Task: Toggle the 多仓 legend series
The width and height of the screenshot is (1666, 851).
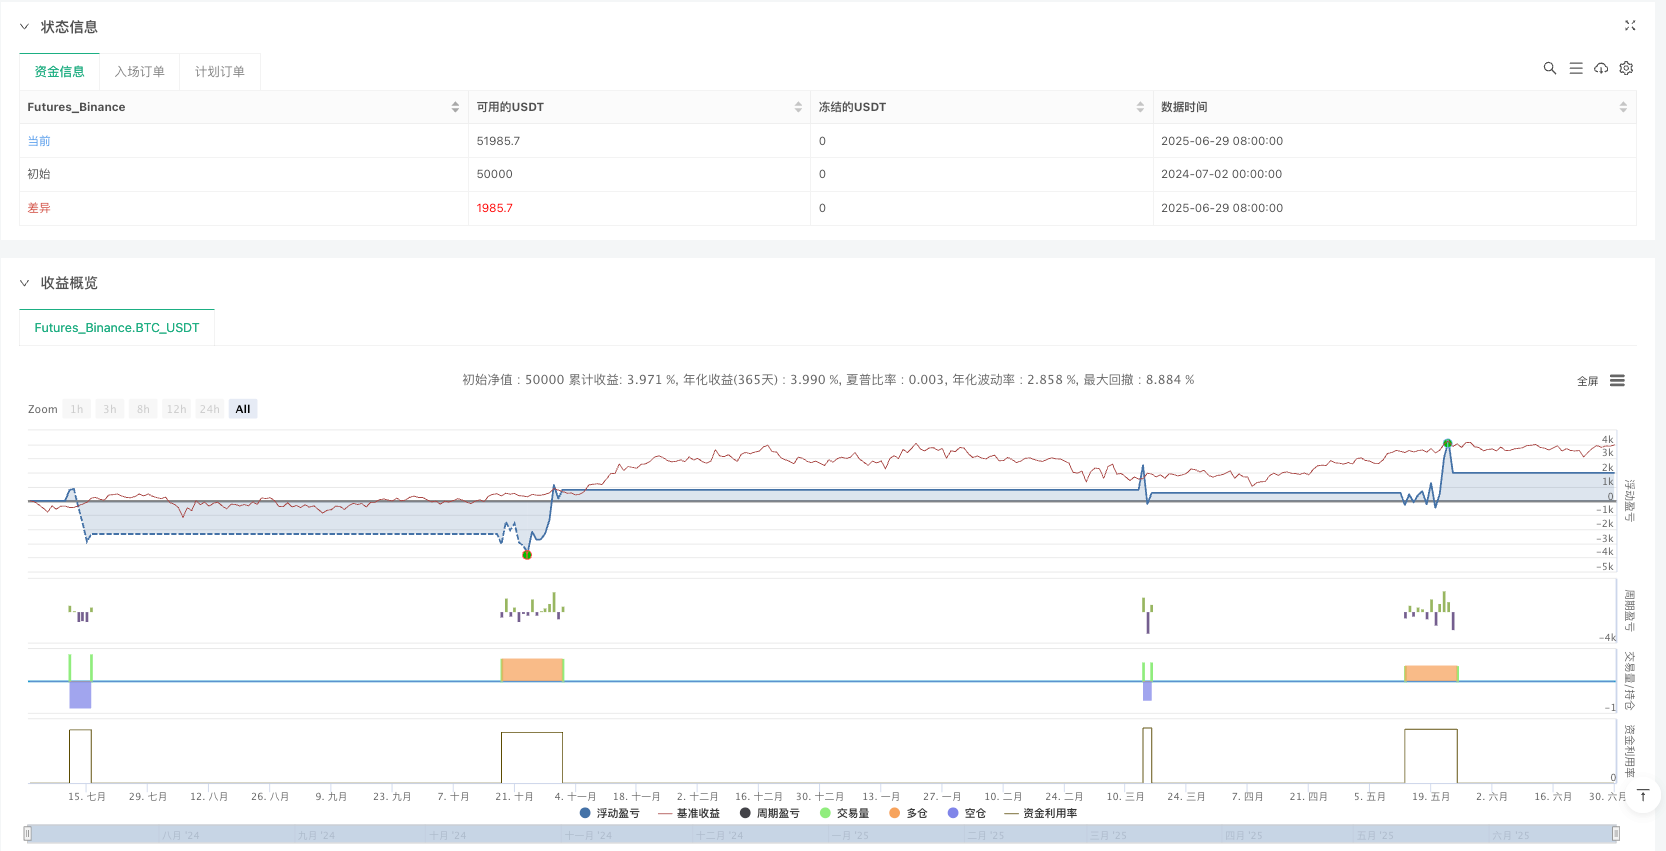Action: (x=908, y=813)
